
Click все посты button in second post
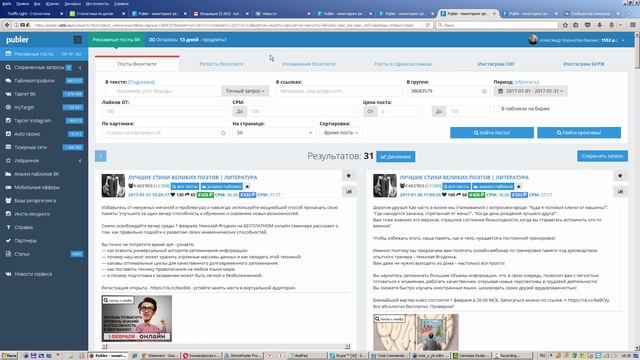point(456,187)
